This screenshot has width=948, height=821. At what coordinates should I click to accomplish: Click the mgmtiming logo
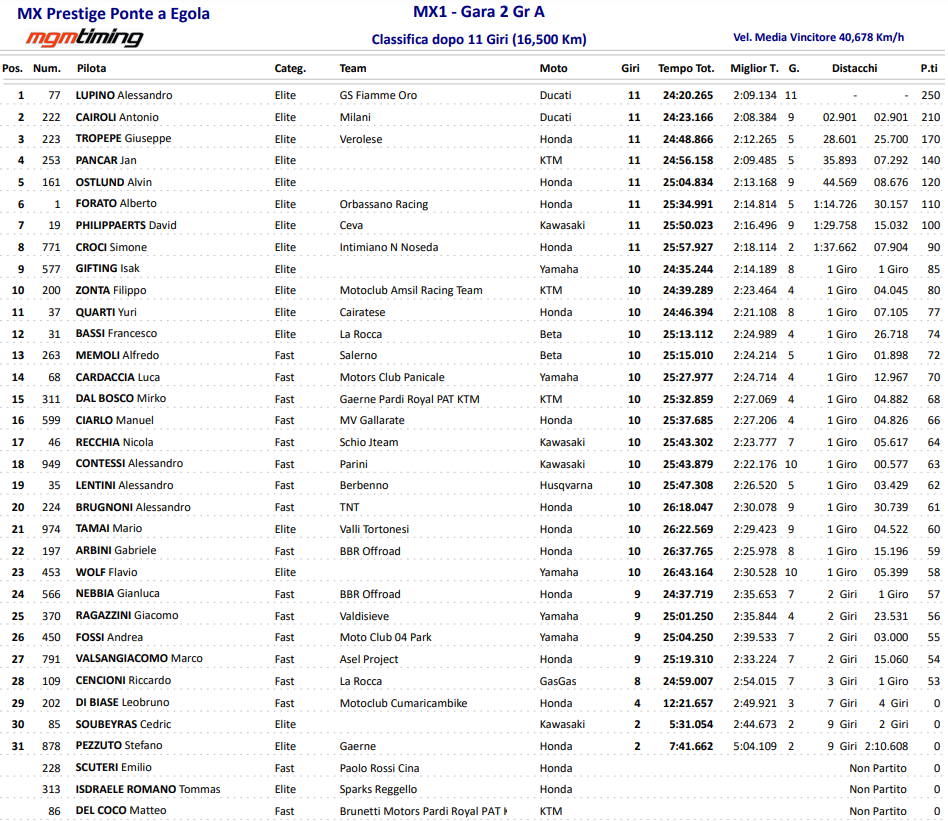click(84, 37)
